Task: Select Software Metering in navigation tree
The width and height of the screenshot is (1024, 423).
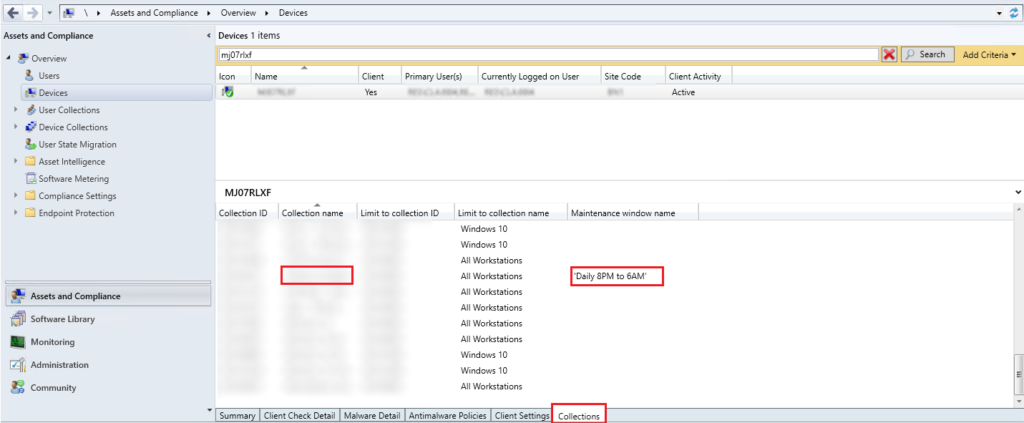Action: click(x=73, y=179)
